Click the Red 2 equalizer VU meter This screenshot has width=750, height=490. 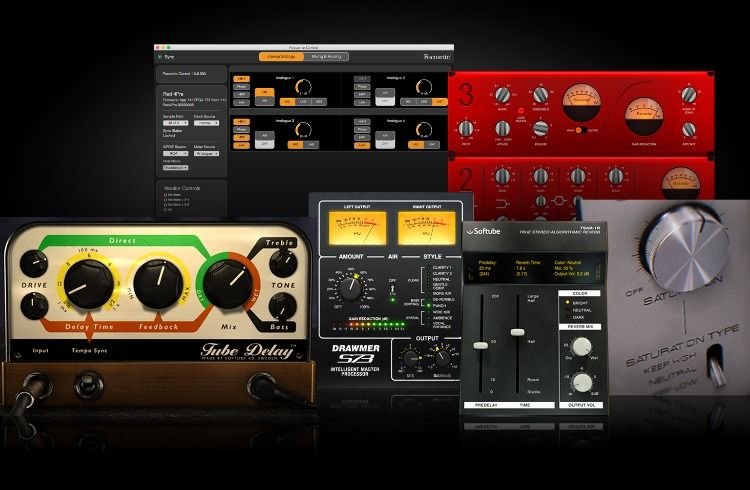pyautogui.click(x=681, y=183)
